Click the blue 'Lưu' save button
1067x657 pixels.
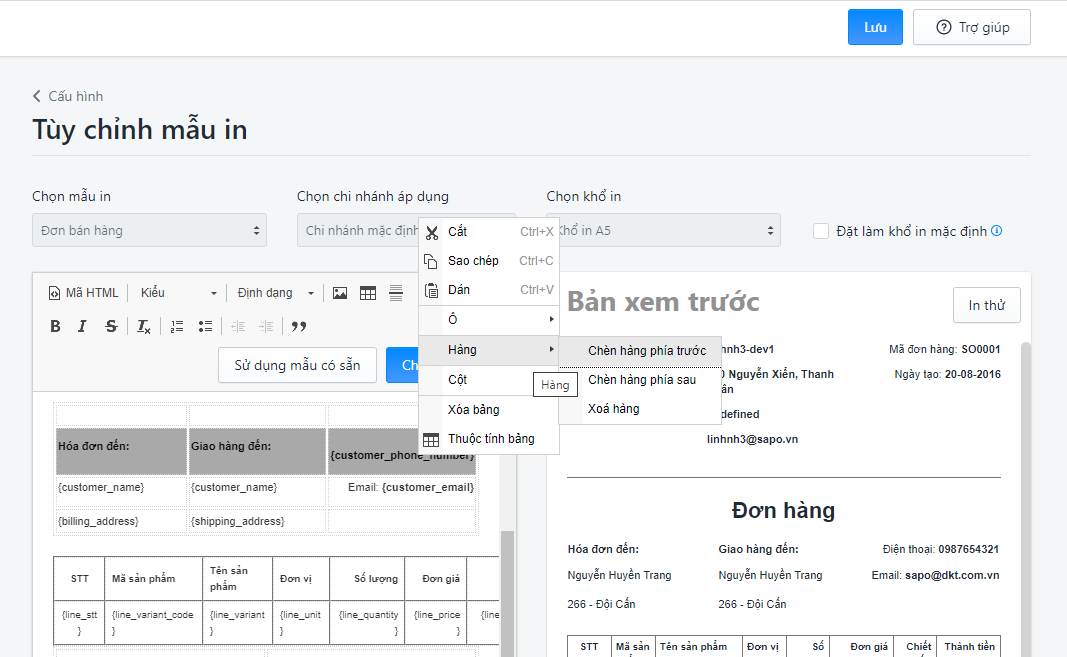tap(875, 27)
